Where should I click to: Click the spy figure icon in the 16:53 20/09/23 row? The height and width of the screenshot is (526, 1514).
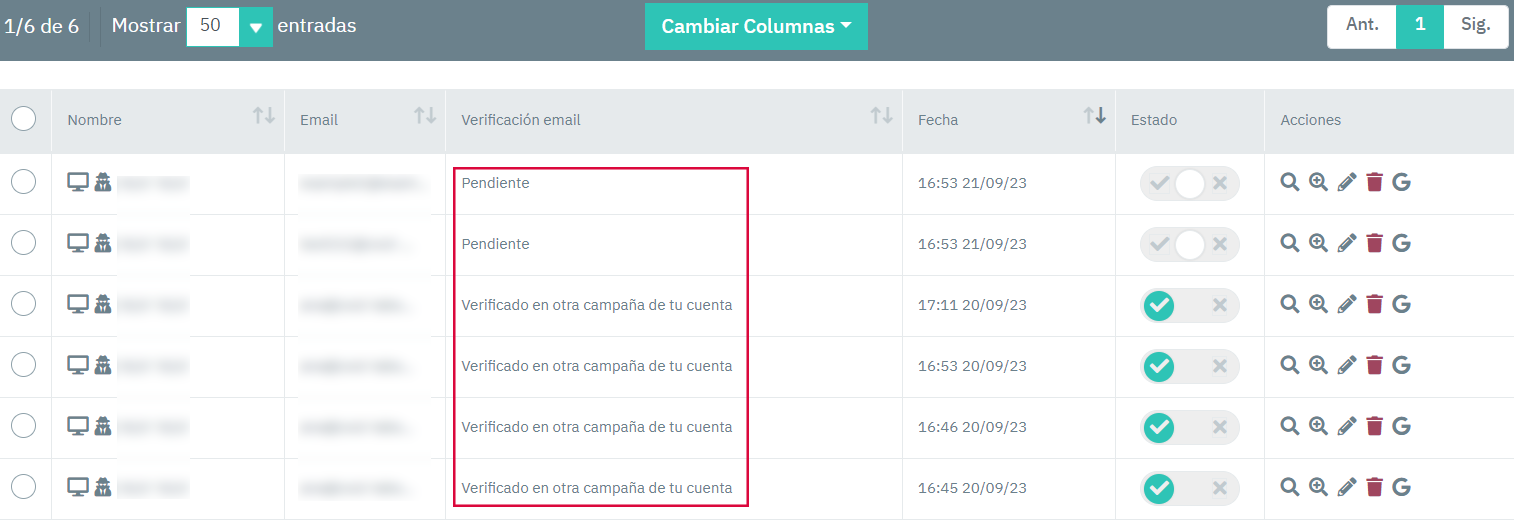point(102,365)
